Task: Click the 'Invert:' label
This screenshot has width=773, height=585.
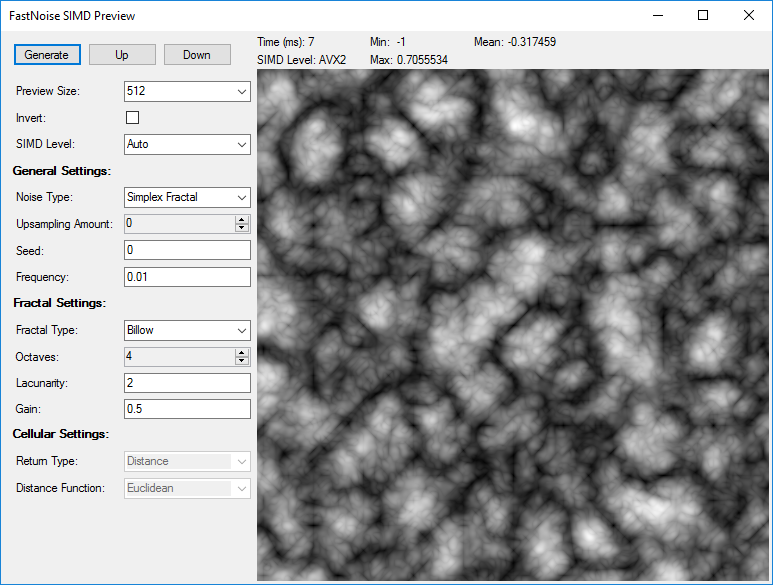Action: 31,118
